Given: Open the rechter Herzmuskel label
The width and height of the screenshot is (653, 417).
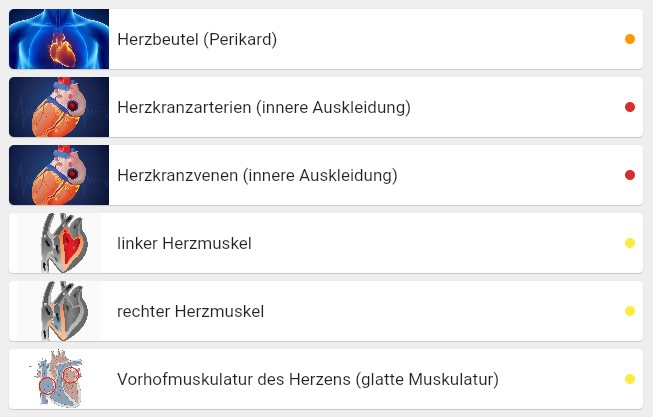Looking at the screenshot, I should (x=191, y=312).
